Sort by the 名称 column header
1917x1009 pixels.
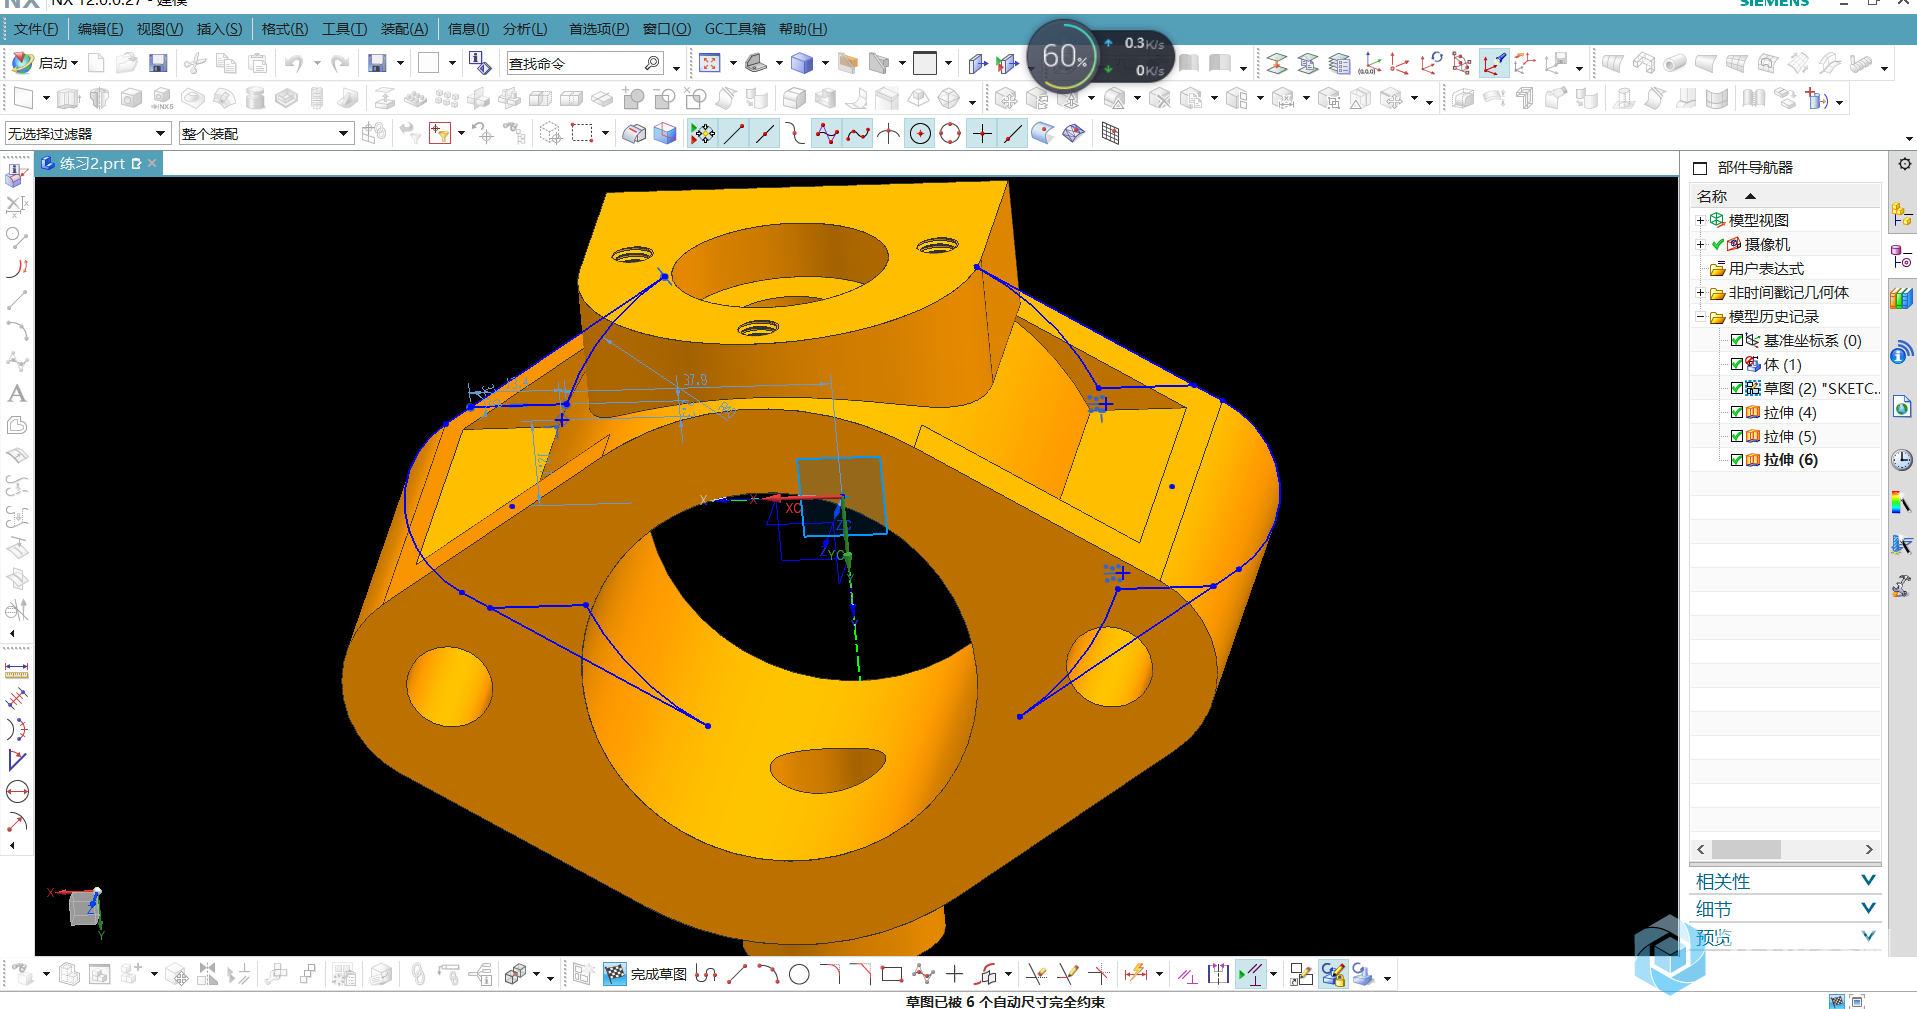click(1785, 196)
